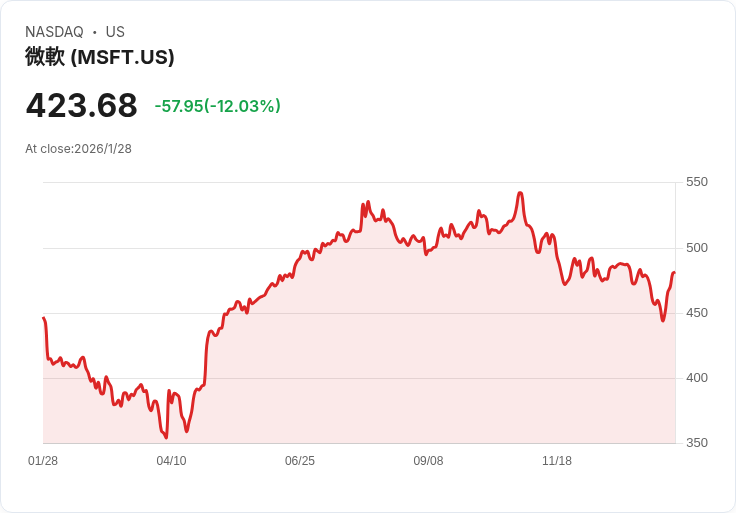Click the 450 price axis label
The height and width of the screenshot is (513, 736).
pos(697,313)
